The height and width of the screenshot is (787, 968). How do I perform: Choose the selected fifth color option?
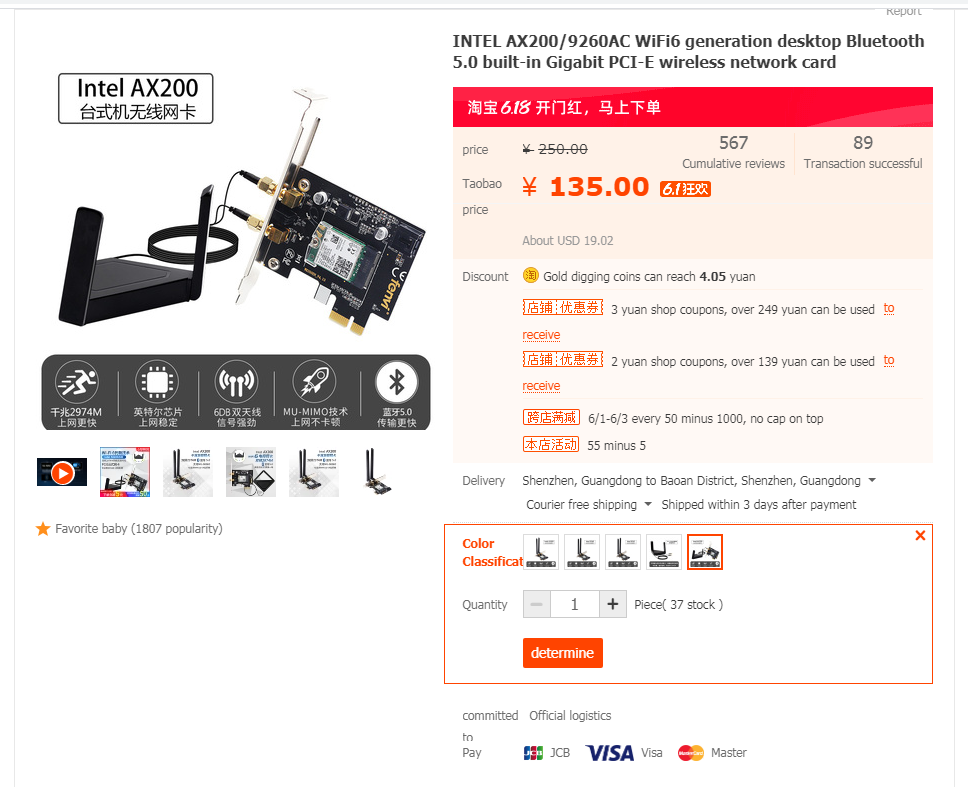click(704, 552)
